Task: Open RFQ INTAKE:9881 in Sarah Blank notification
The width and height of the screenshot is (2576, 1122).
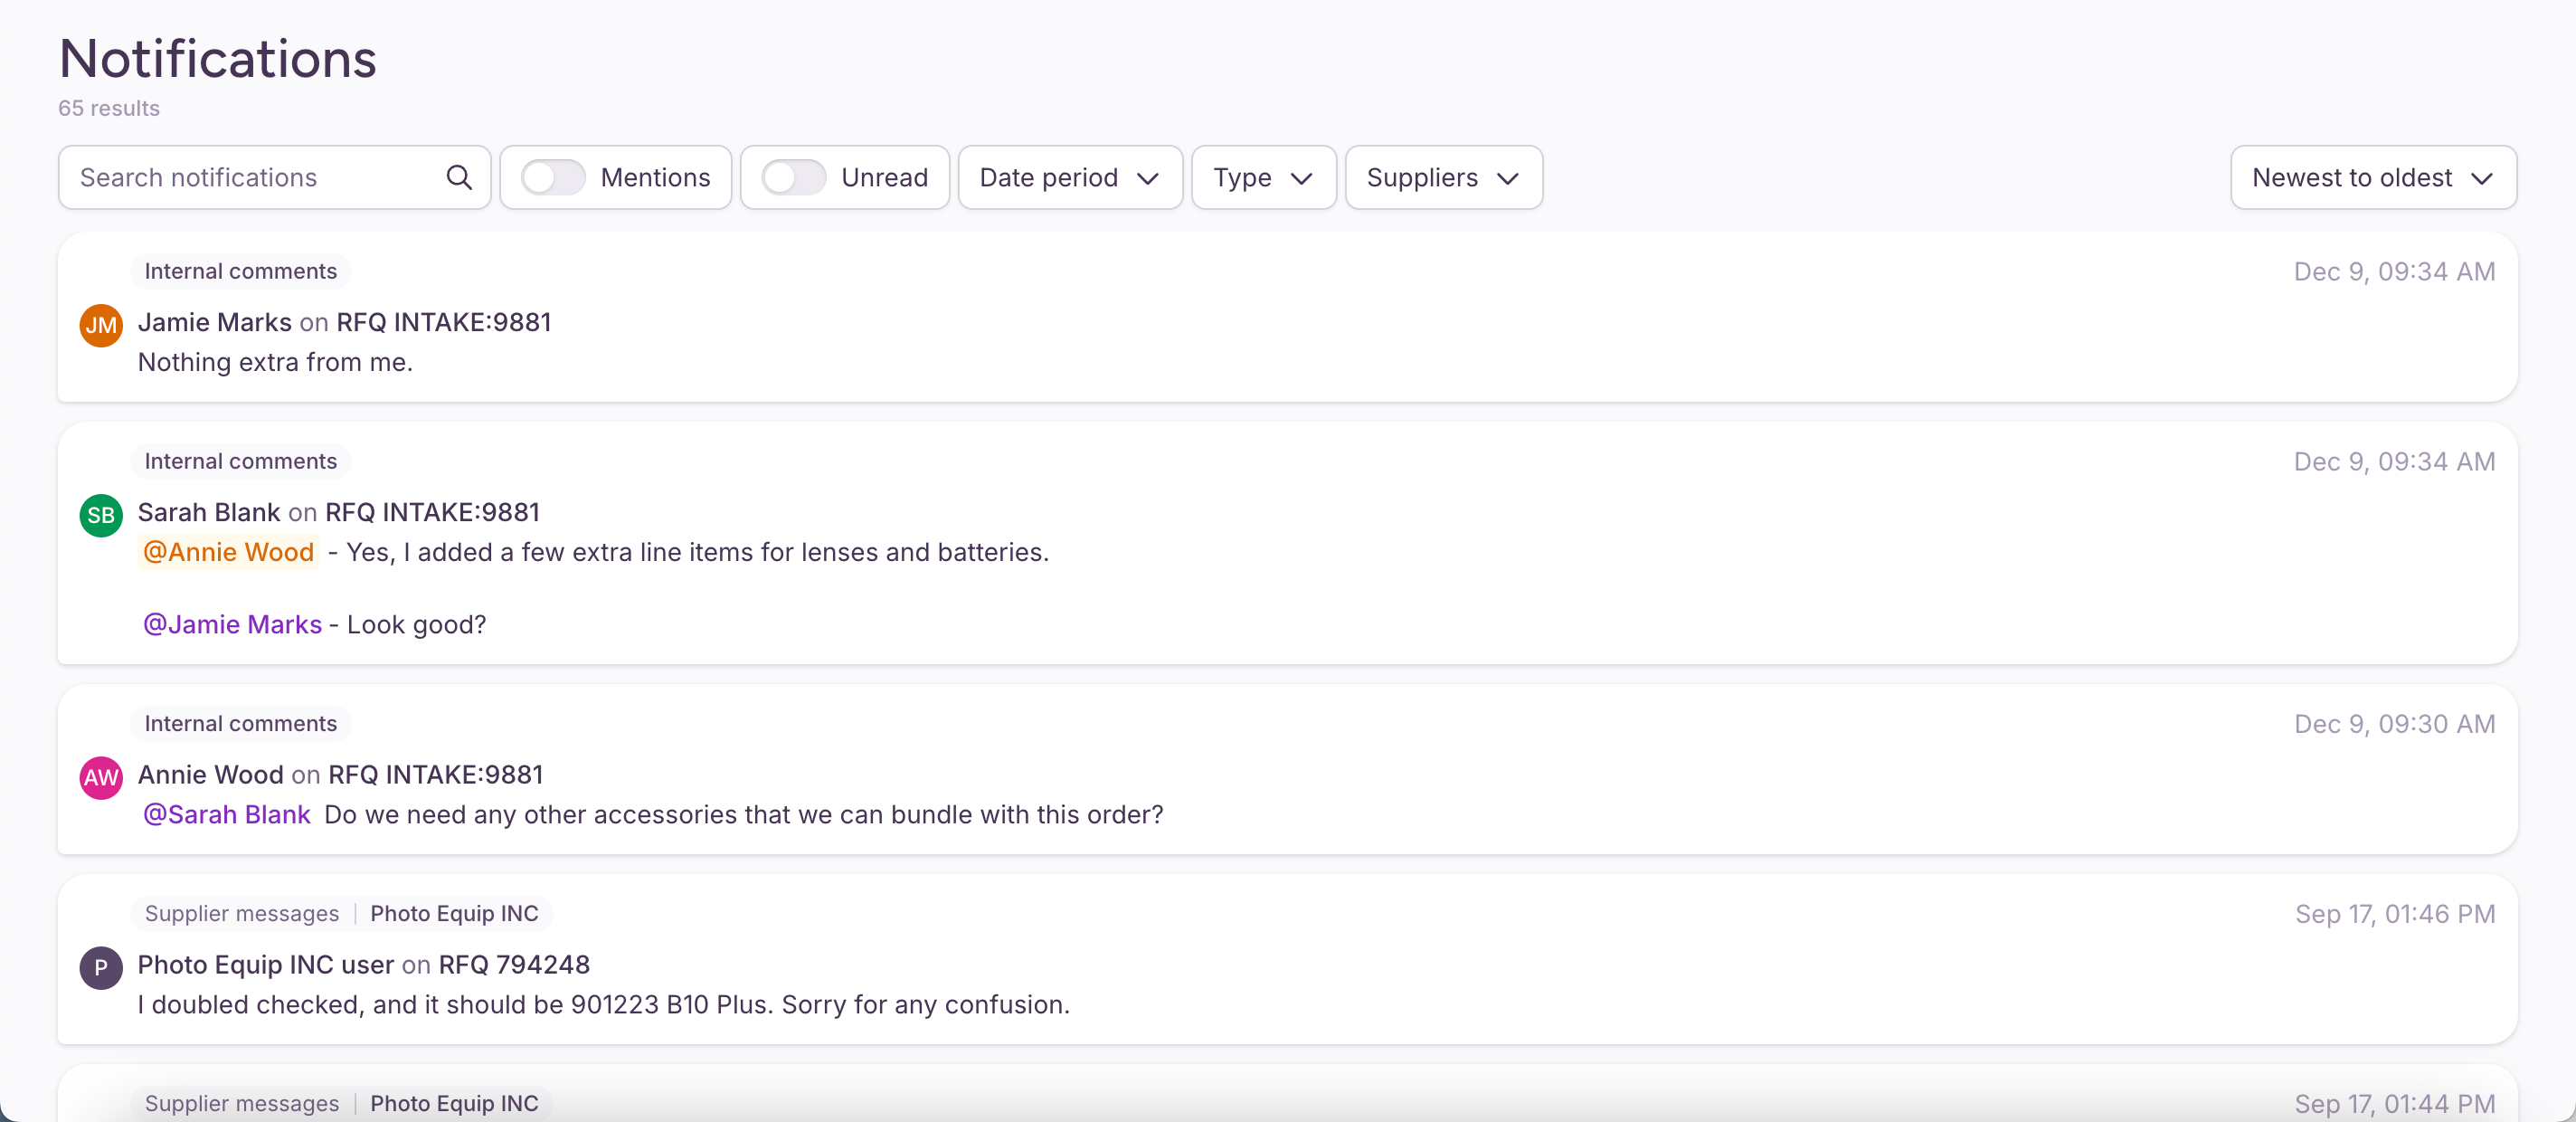Action: pos(432,512)
